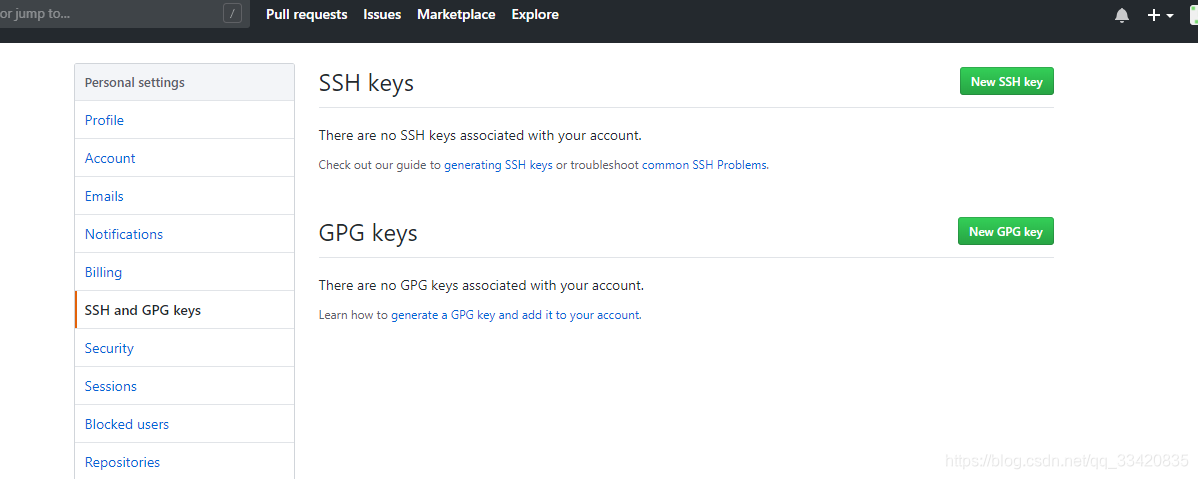Select Account in the settings sidebar
This screenshot has height=479, width=1198.
184,158
